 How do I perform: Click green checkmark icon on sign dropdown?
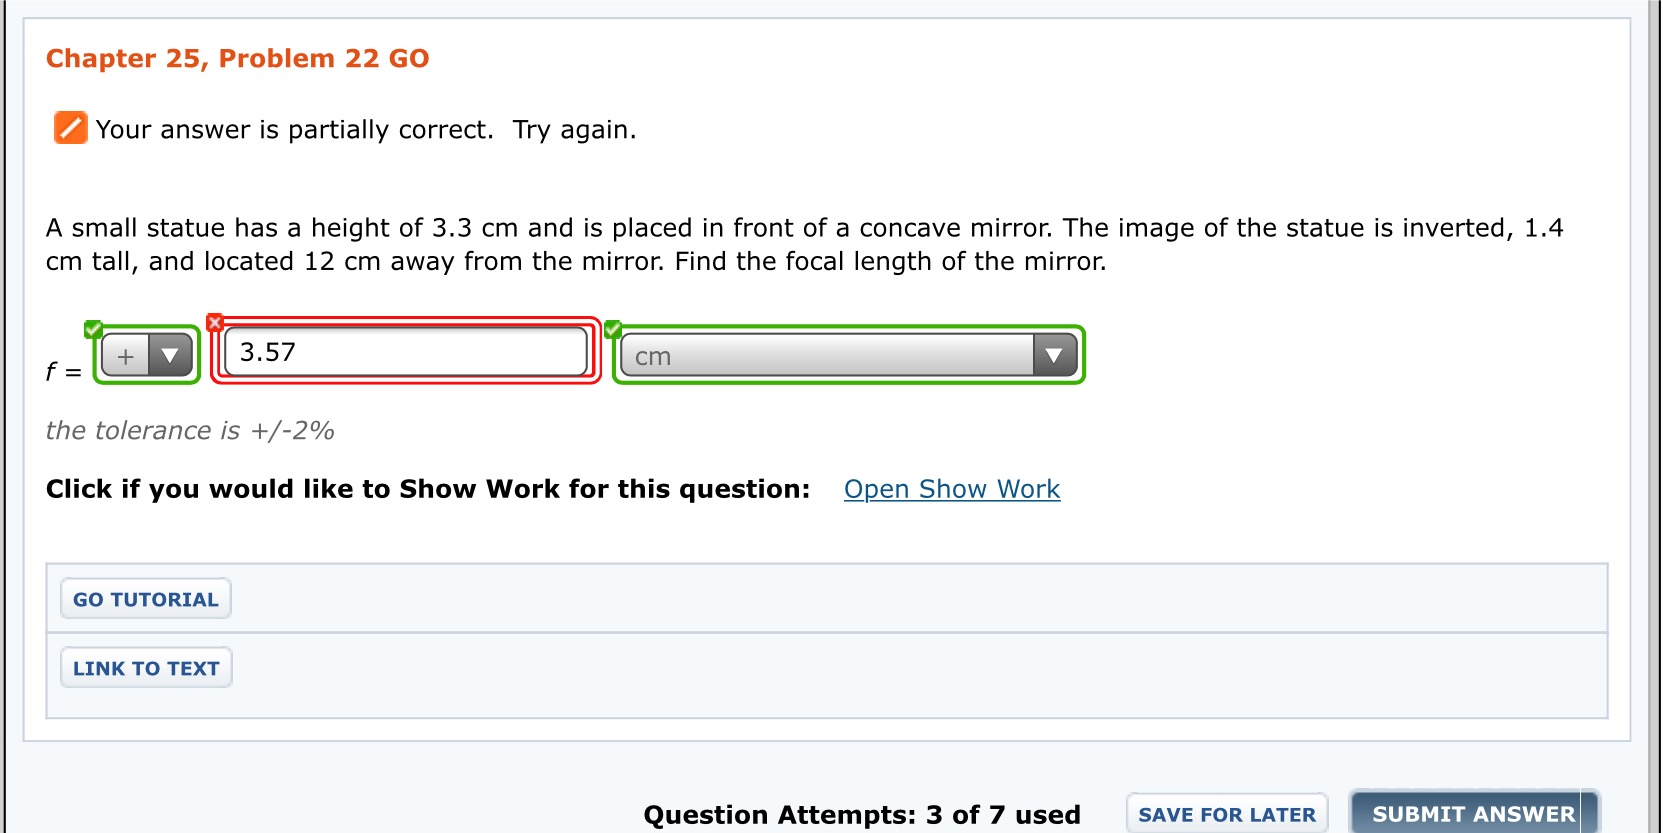(93, 329)
